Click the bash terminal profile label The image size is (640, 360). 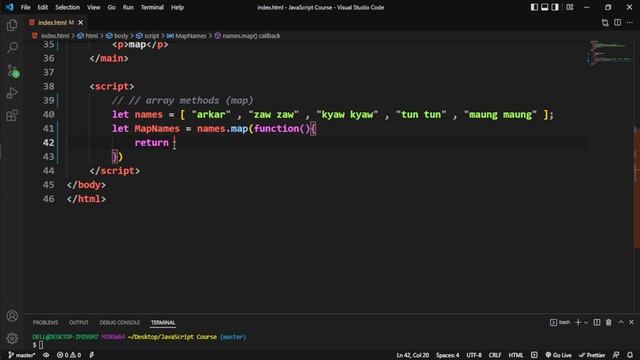click(x=560, y=322)
